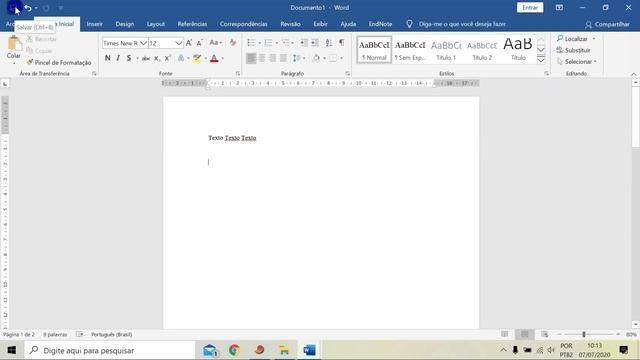Open text effects glowing A icon
640x360 pixels.
click(x=181, y=58)
